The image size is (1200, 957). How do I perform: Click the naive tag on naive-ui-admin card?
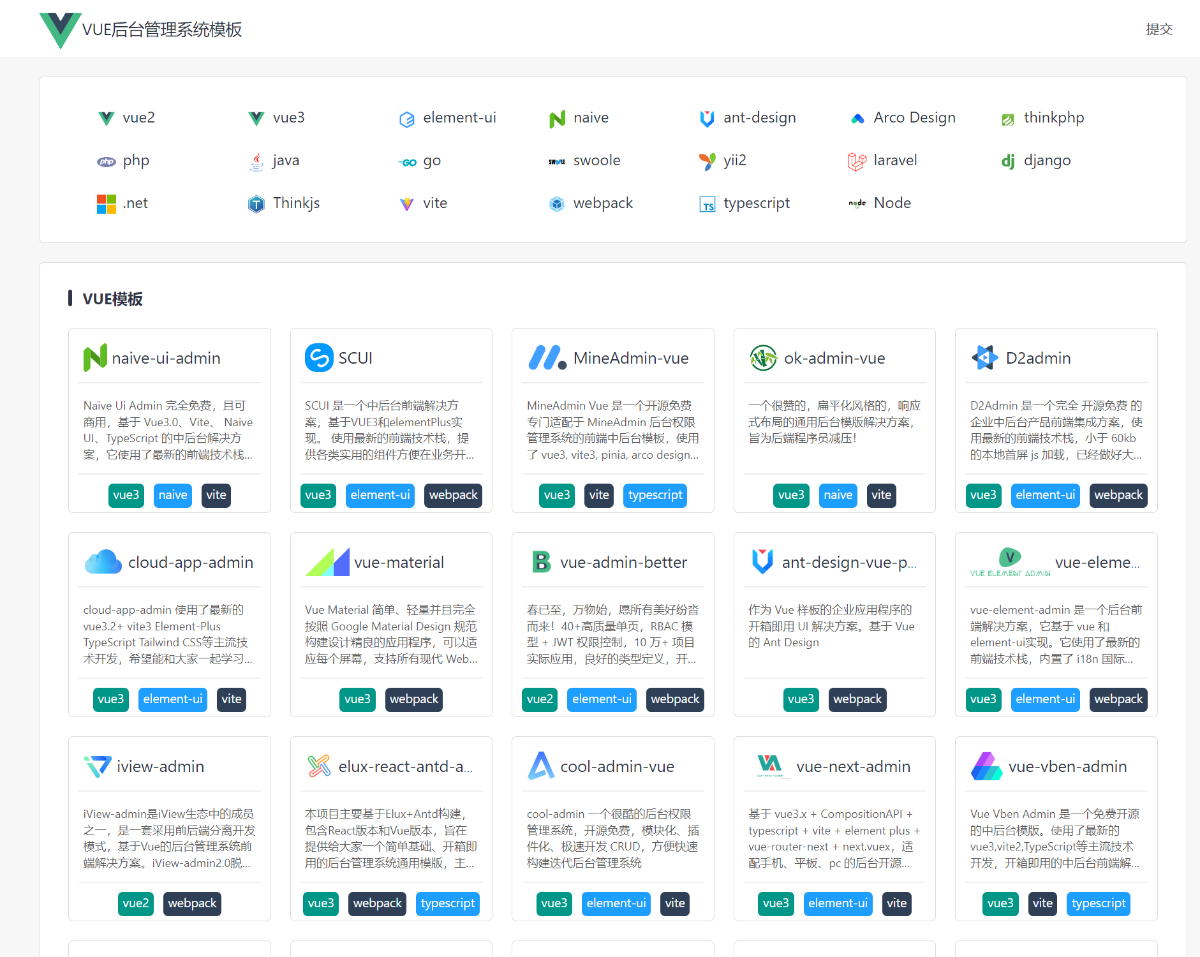point(173,495)
